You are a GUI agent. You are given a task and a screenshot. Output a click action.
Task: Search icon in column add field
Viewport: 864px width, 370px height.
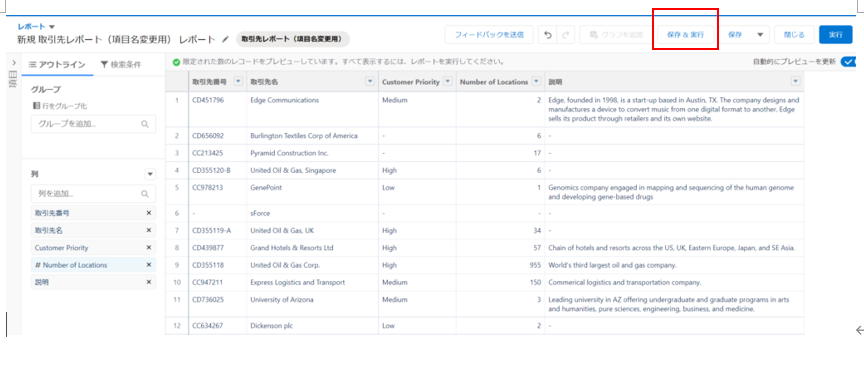point(145,194)
